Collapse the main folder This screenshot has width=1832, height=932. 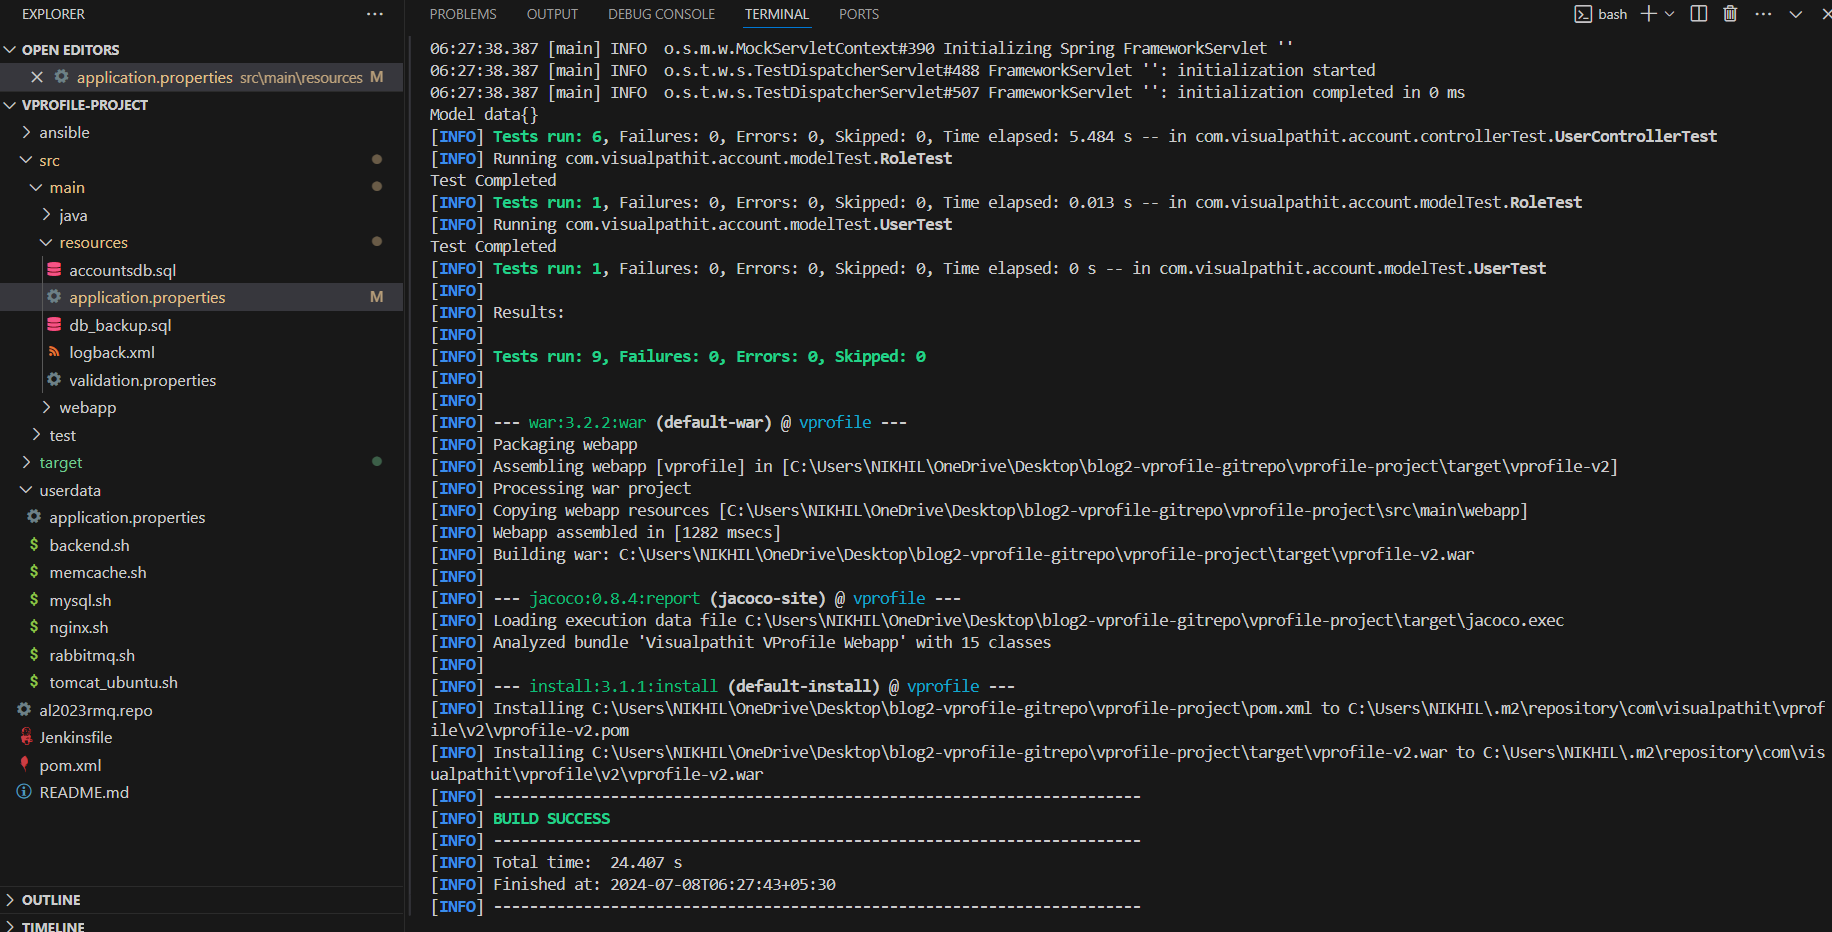tap(36, 187)
